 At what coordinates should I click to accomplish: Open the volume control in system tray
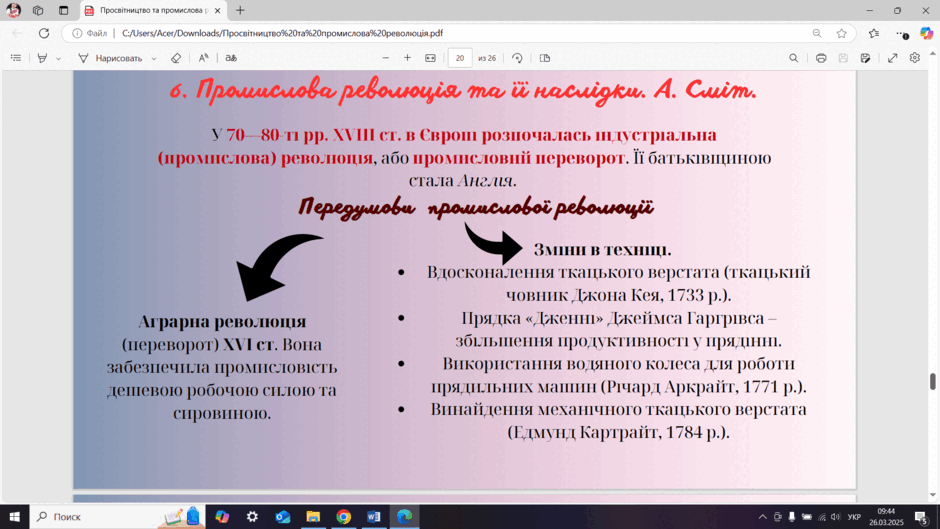(836, 516)
